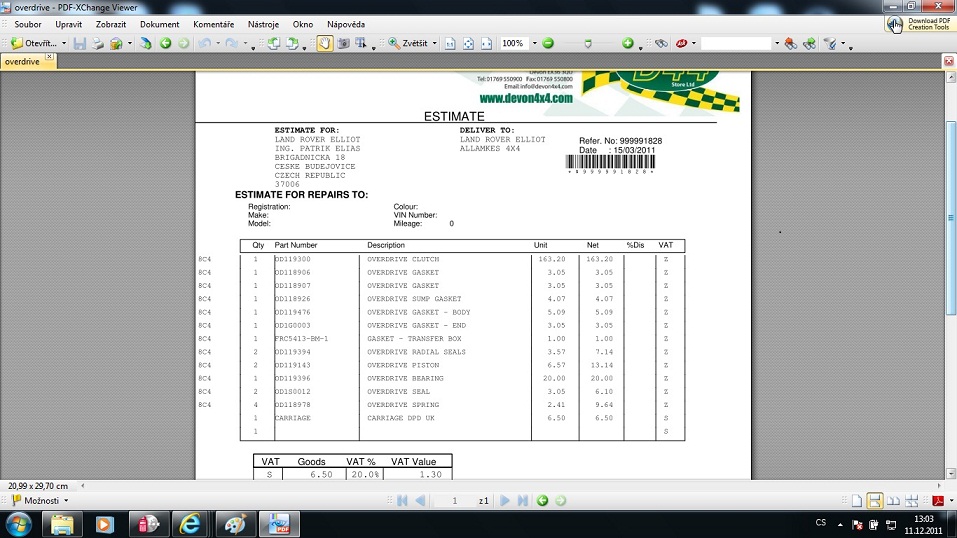Click the Actual Size page icon
The image size is (957, 538).
click(x=450, y=44)
